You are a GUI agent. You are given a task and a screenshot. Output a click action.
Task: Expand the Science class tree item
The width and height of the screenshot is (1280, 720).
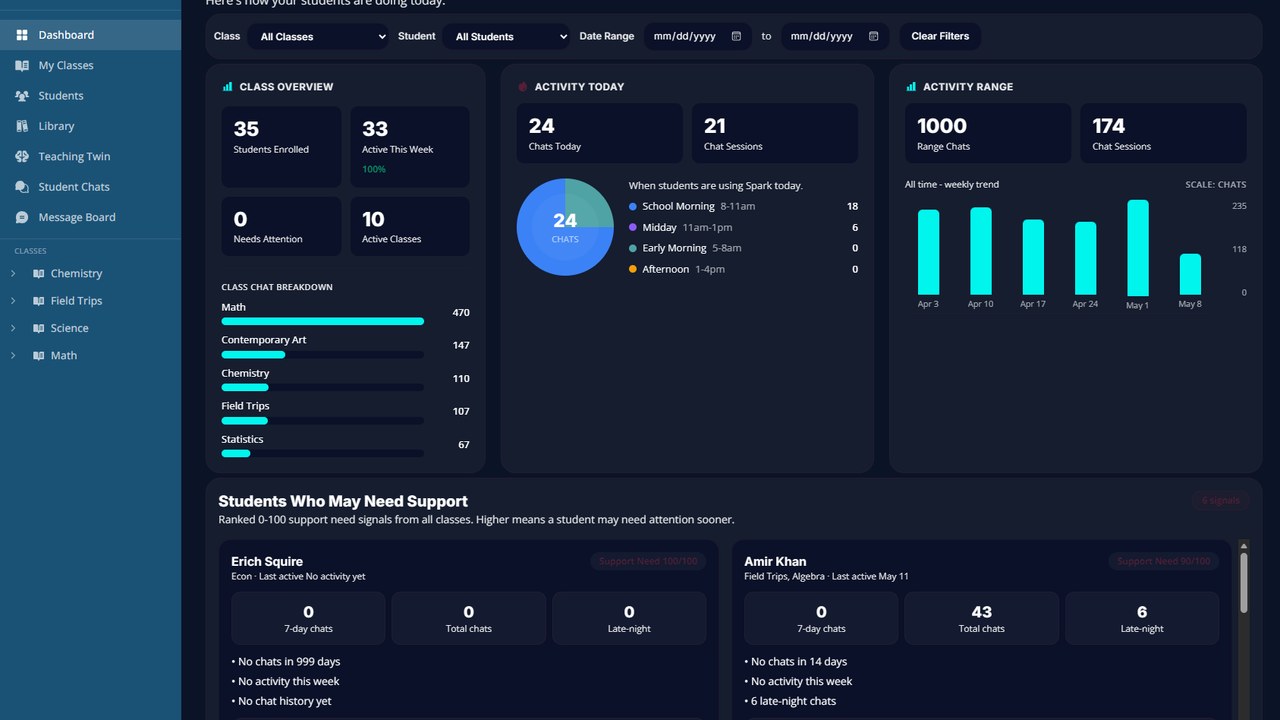point(13,328)
